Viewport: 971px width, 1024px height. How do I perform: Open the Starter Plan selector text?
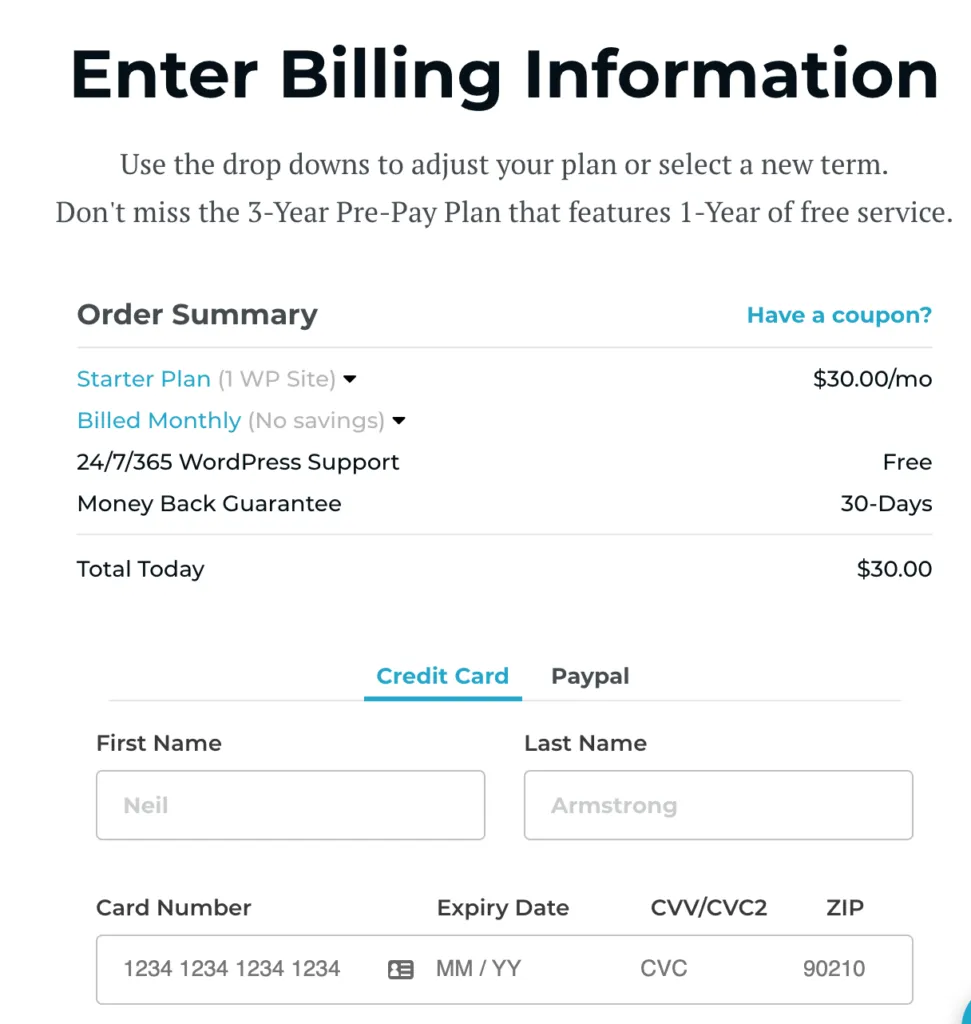point(144,380)
